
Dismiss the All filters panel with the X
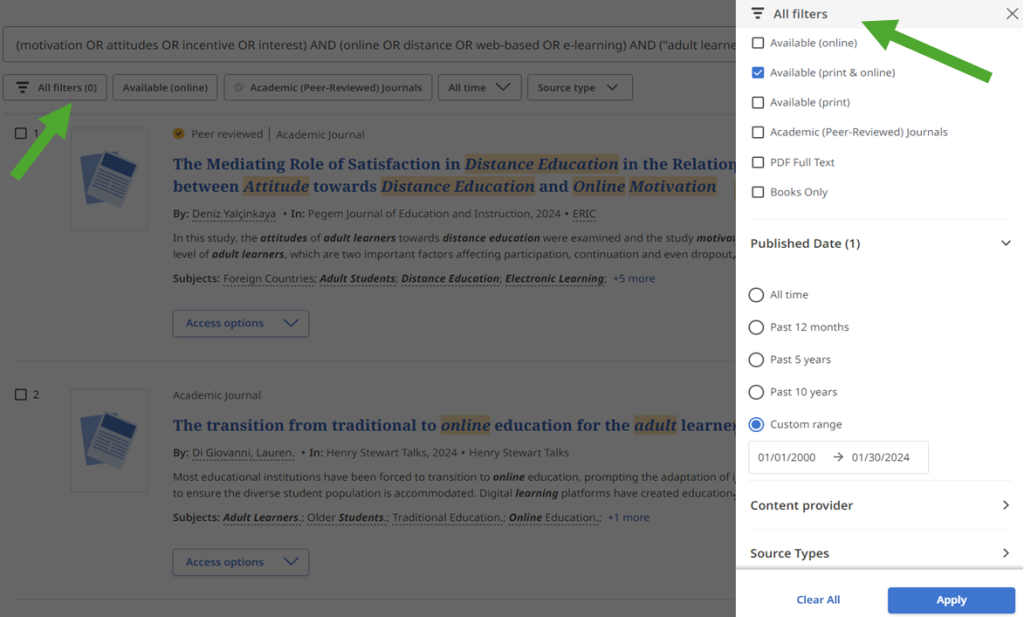[1009, 15]
